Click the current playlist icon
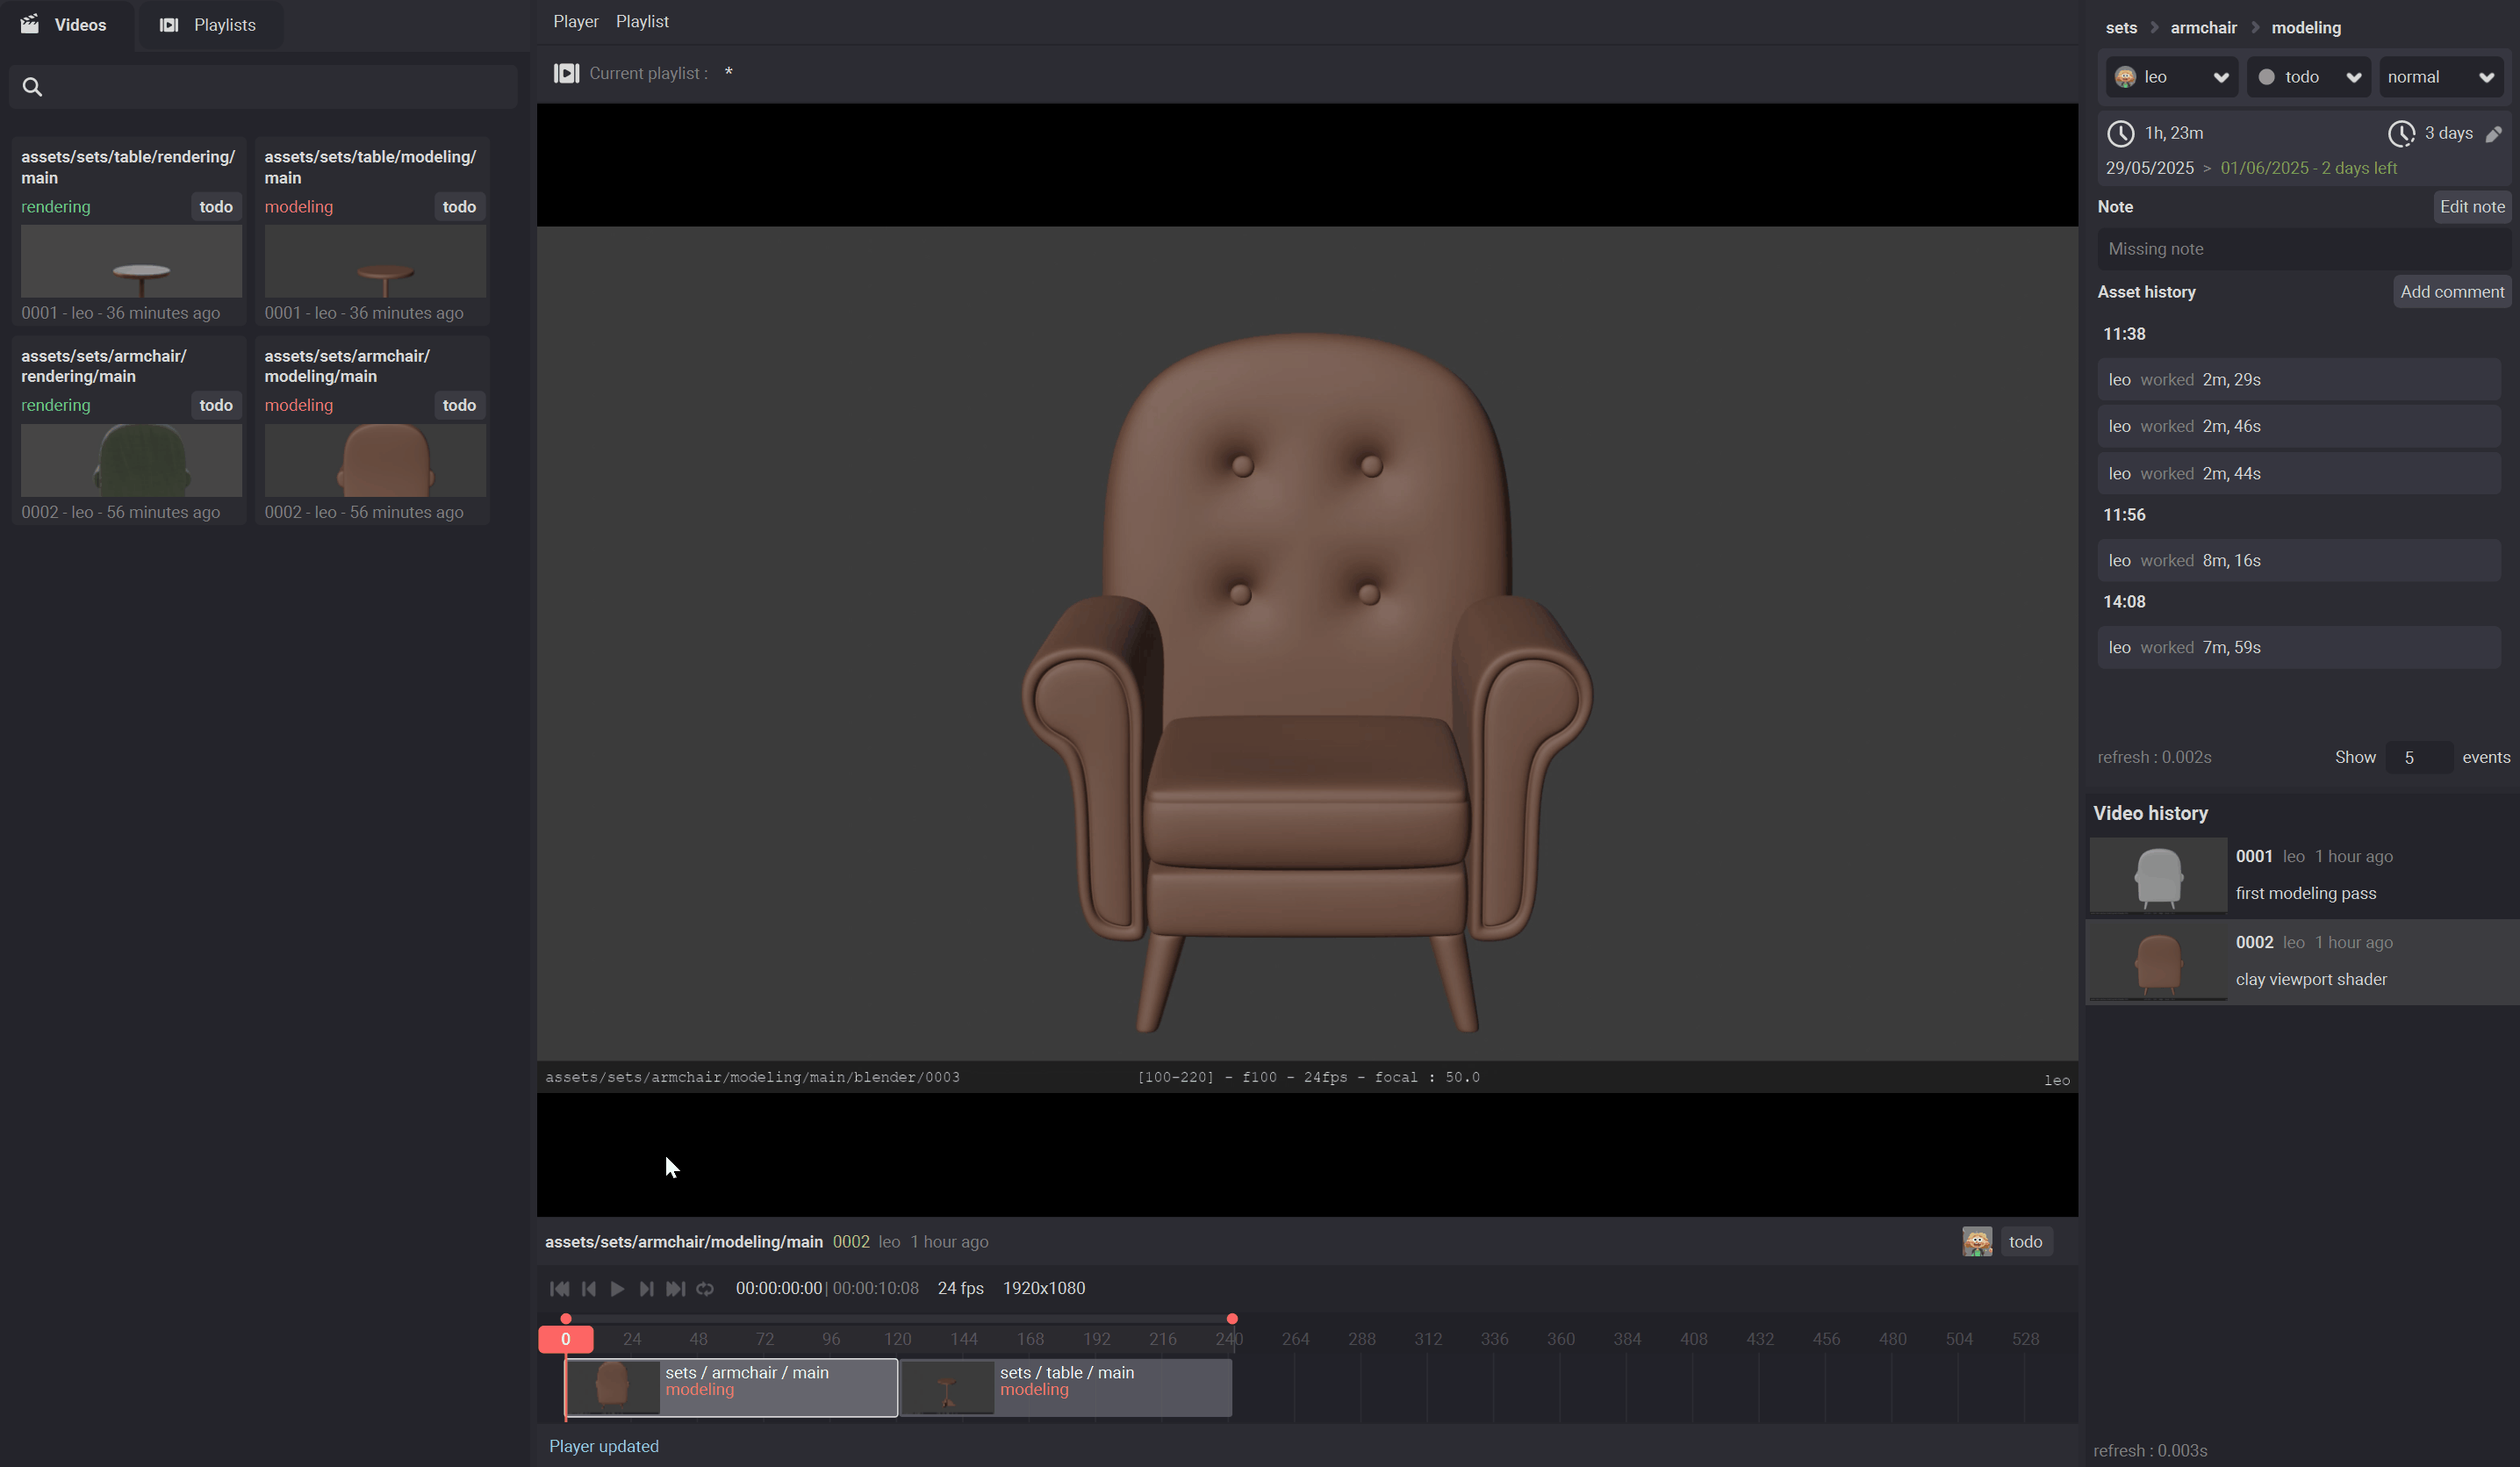 point(566,73)
